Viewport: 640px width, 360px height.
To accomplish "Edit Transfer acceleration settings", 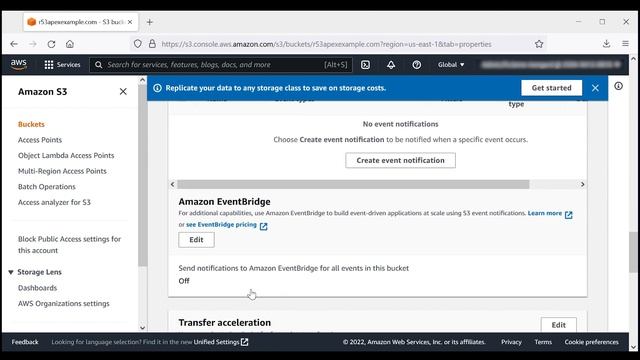I will point(558,325).
